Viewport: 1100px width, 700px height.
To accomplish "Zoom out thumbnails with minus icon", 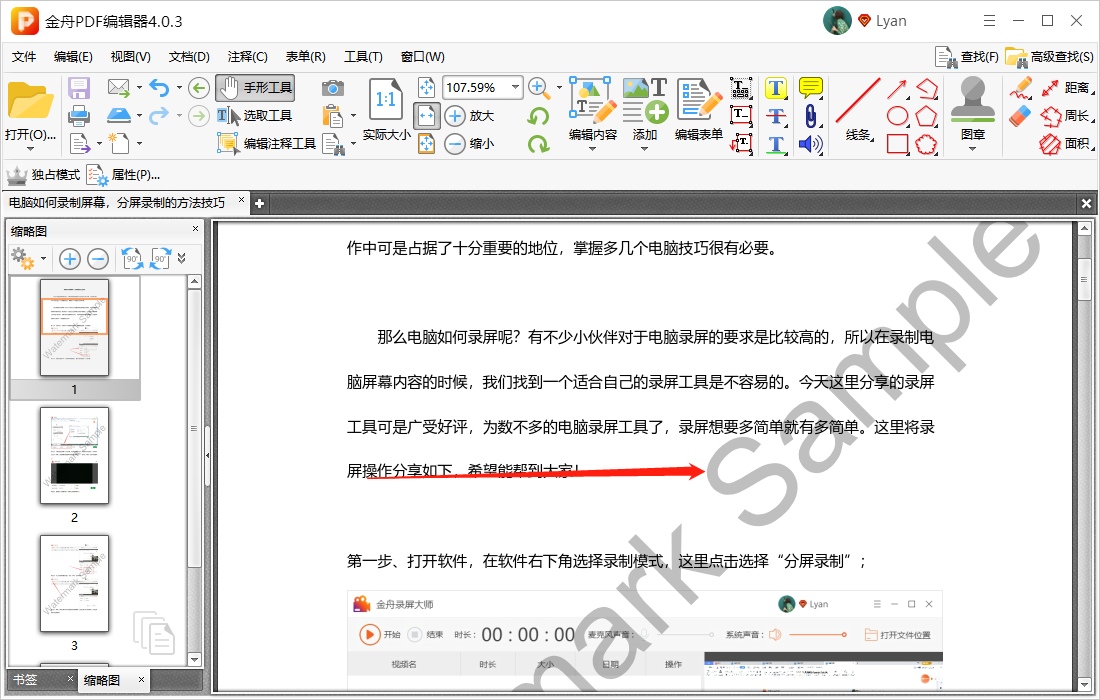I will (x=98, y=259).
